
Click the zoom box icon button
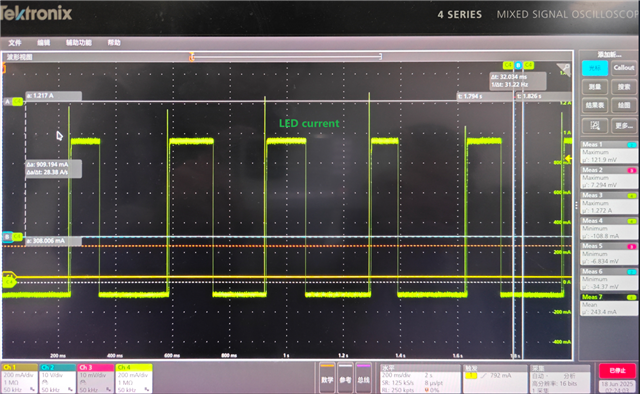(x=595, y=126)
